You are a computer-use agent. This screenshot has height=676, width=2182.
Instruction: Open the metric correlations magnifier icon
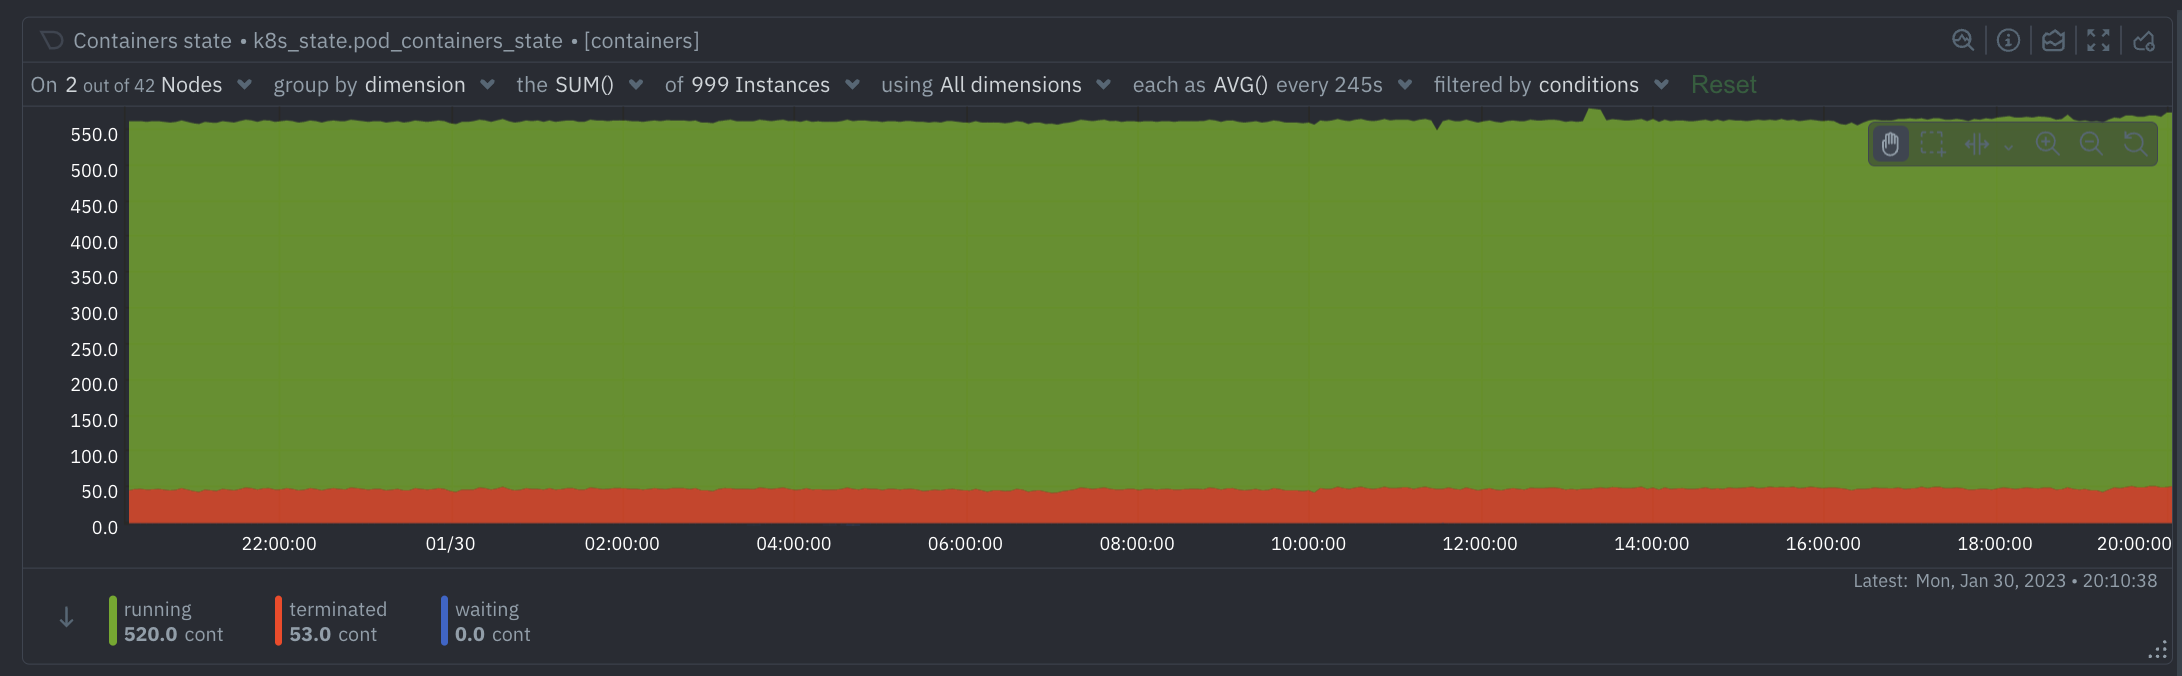click(1963, 40)
